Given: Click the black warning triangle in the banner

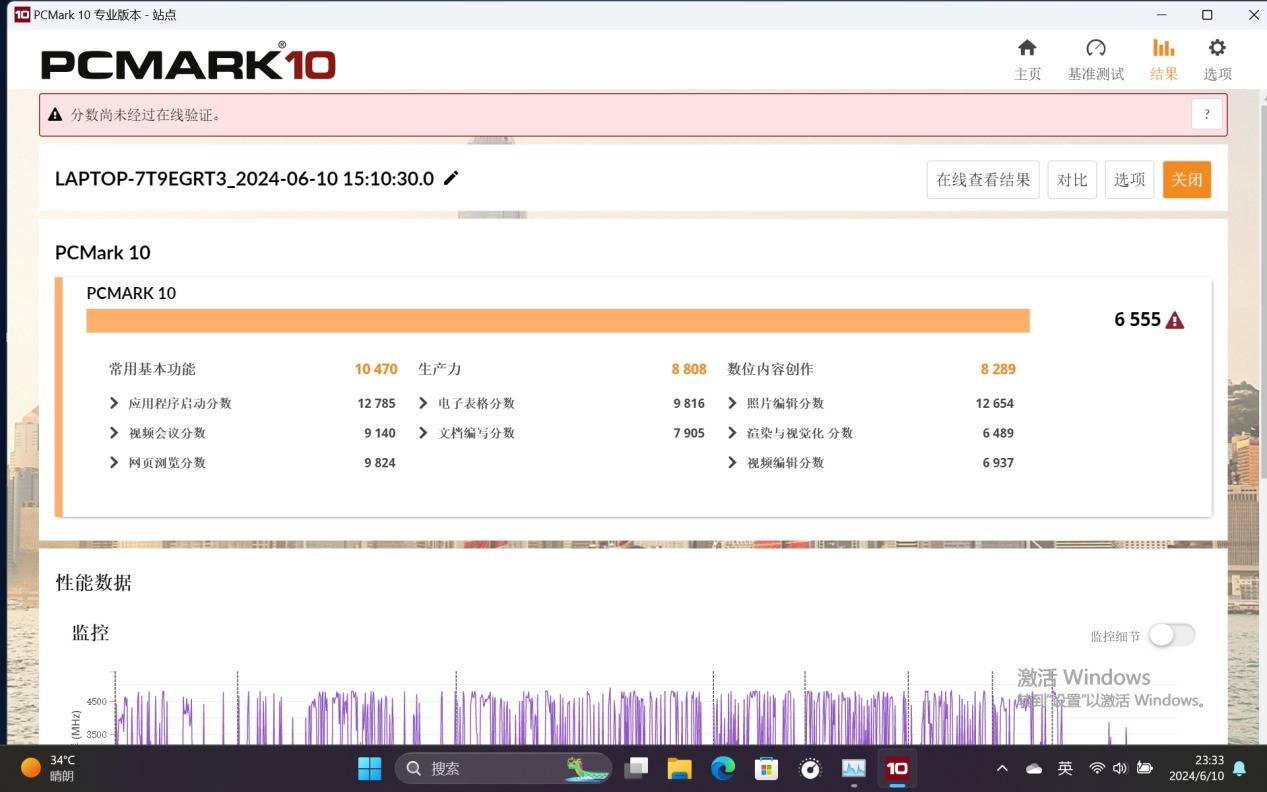Looking at the screenshot, I should point(55,115).
